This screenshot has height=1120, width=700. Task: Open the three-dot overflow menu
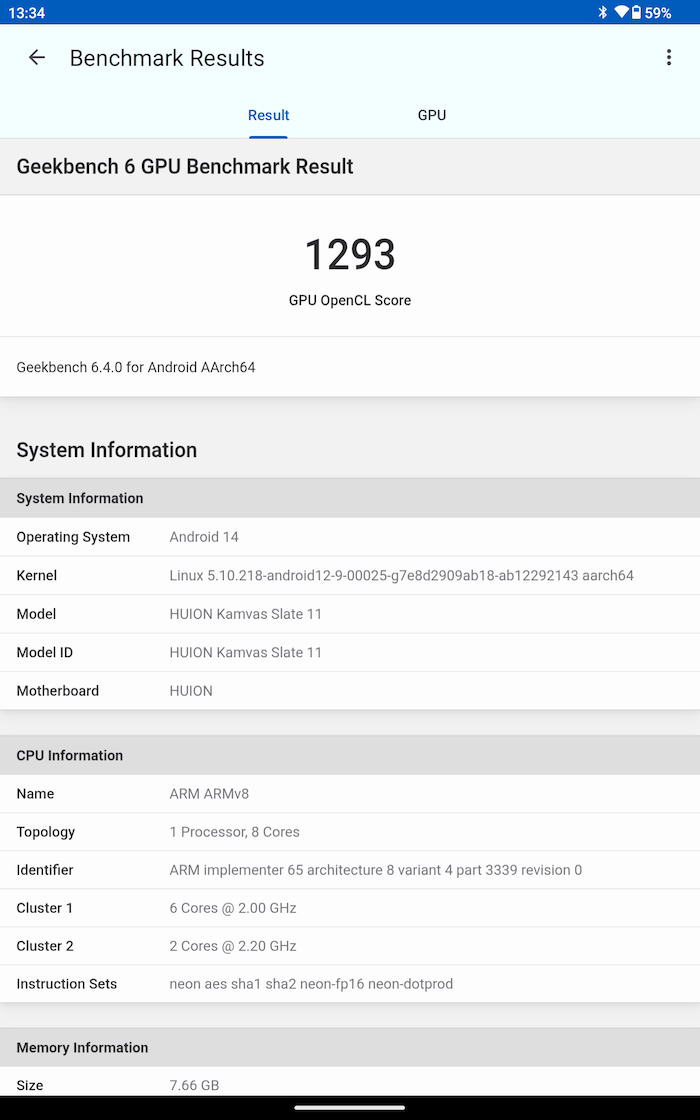tap(669, 58)
